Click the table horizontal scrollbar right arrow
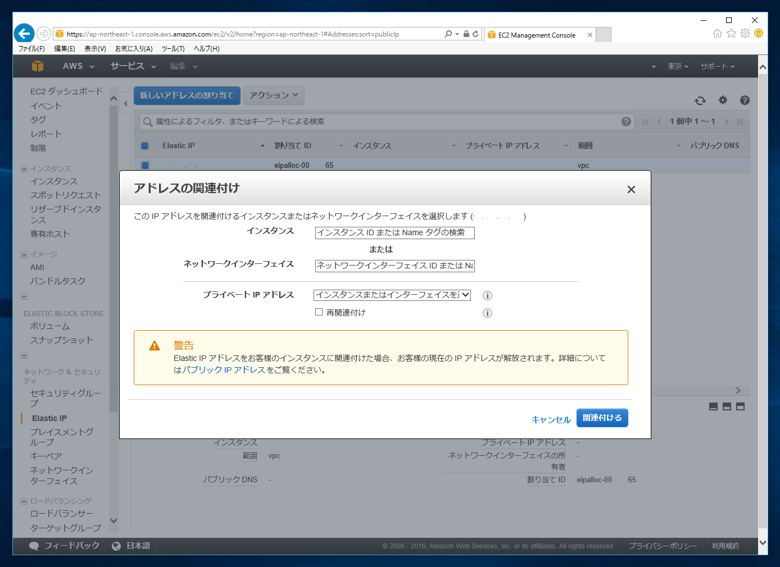This screenshot has width=780, height=567. tap(738, 390)
